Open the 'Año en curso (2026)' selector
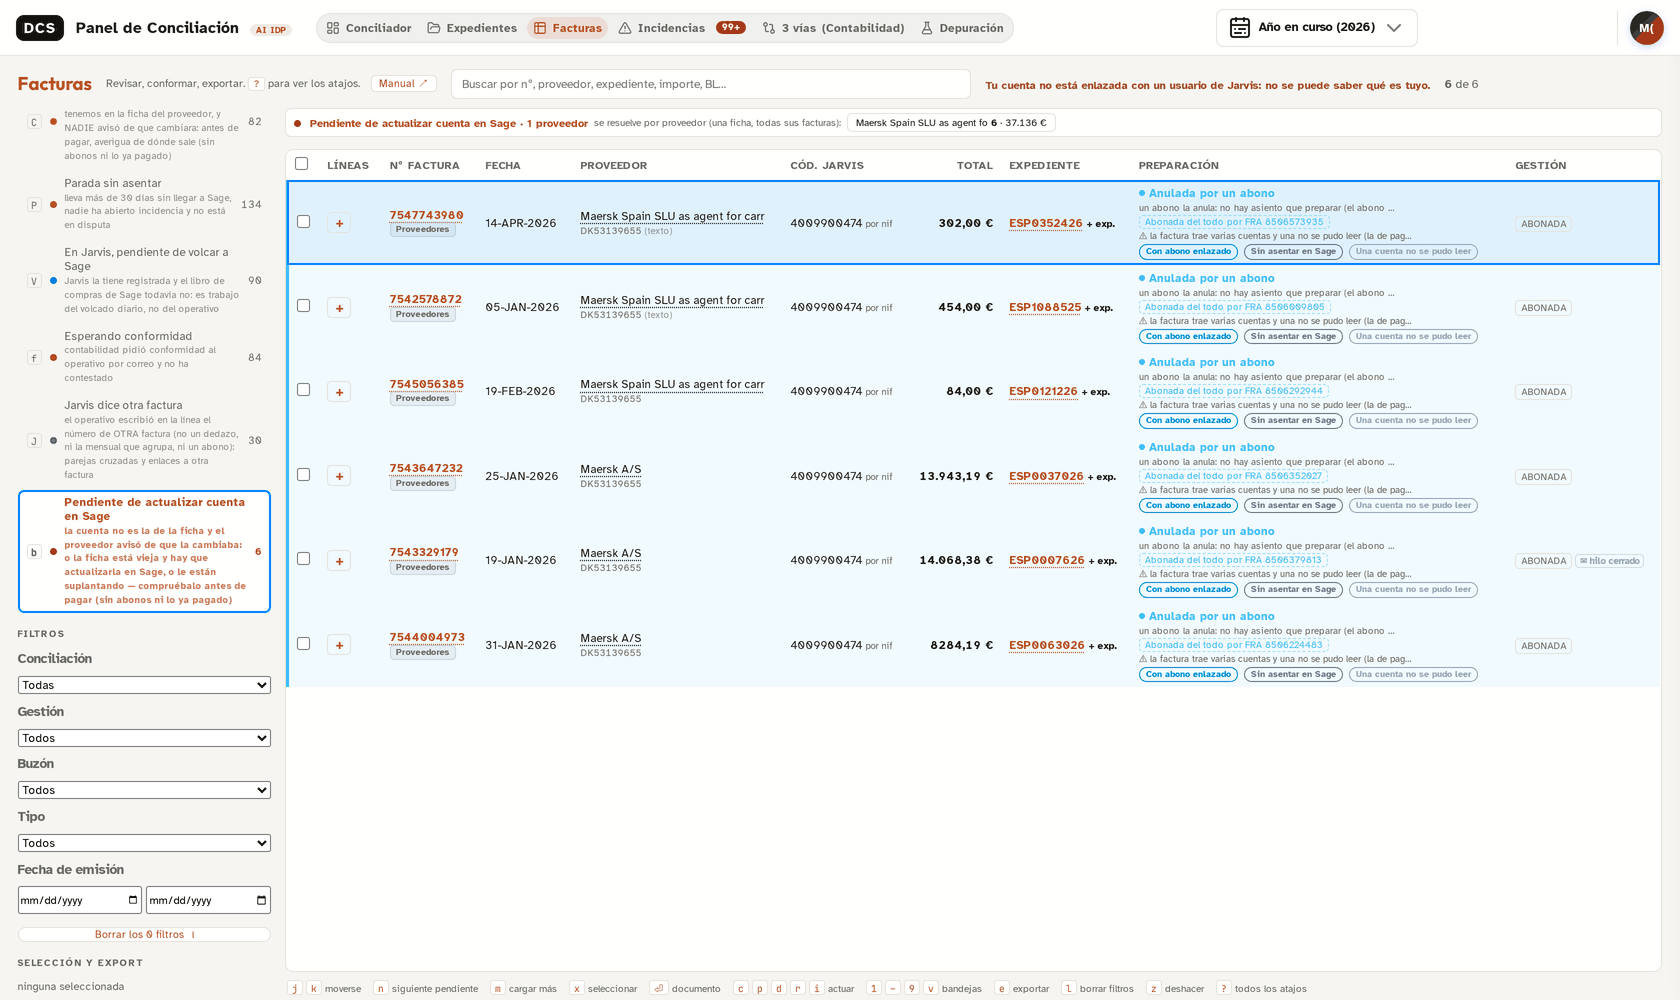Screen dimensions: 1680x1000 [1316, 28]
